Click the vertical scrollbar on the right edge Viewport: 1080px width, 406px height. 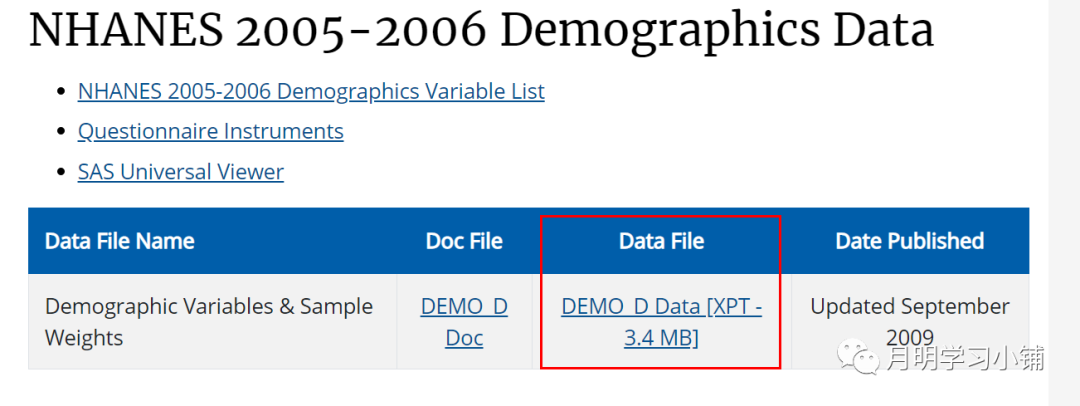(x=1063, y=200)
